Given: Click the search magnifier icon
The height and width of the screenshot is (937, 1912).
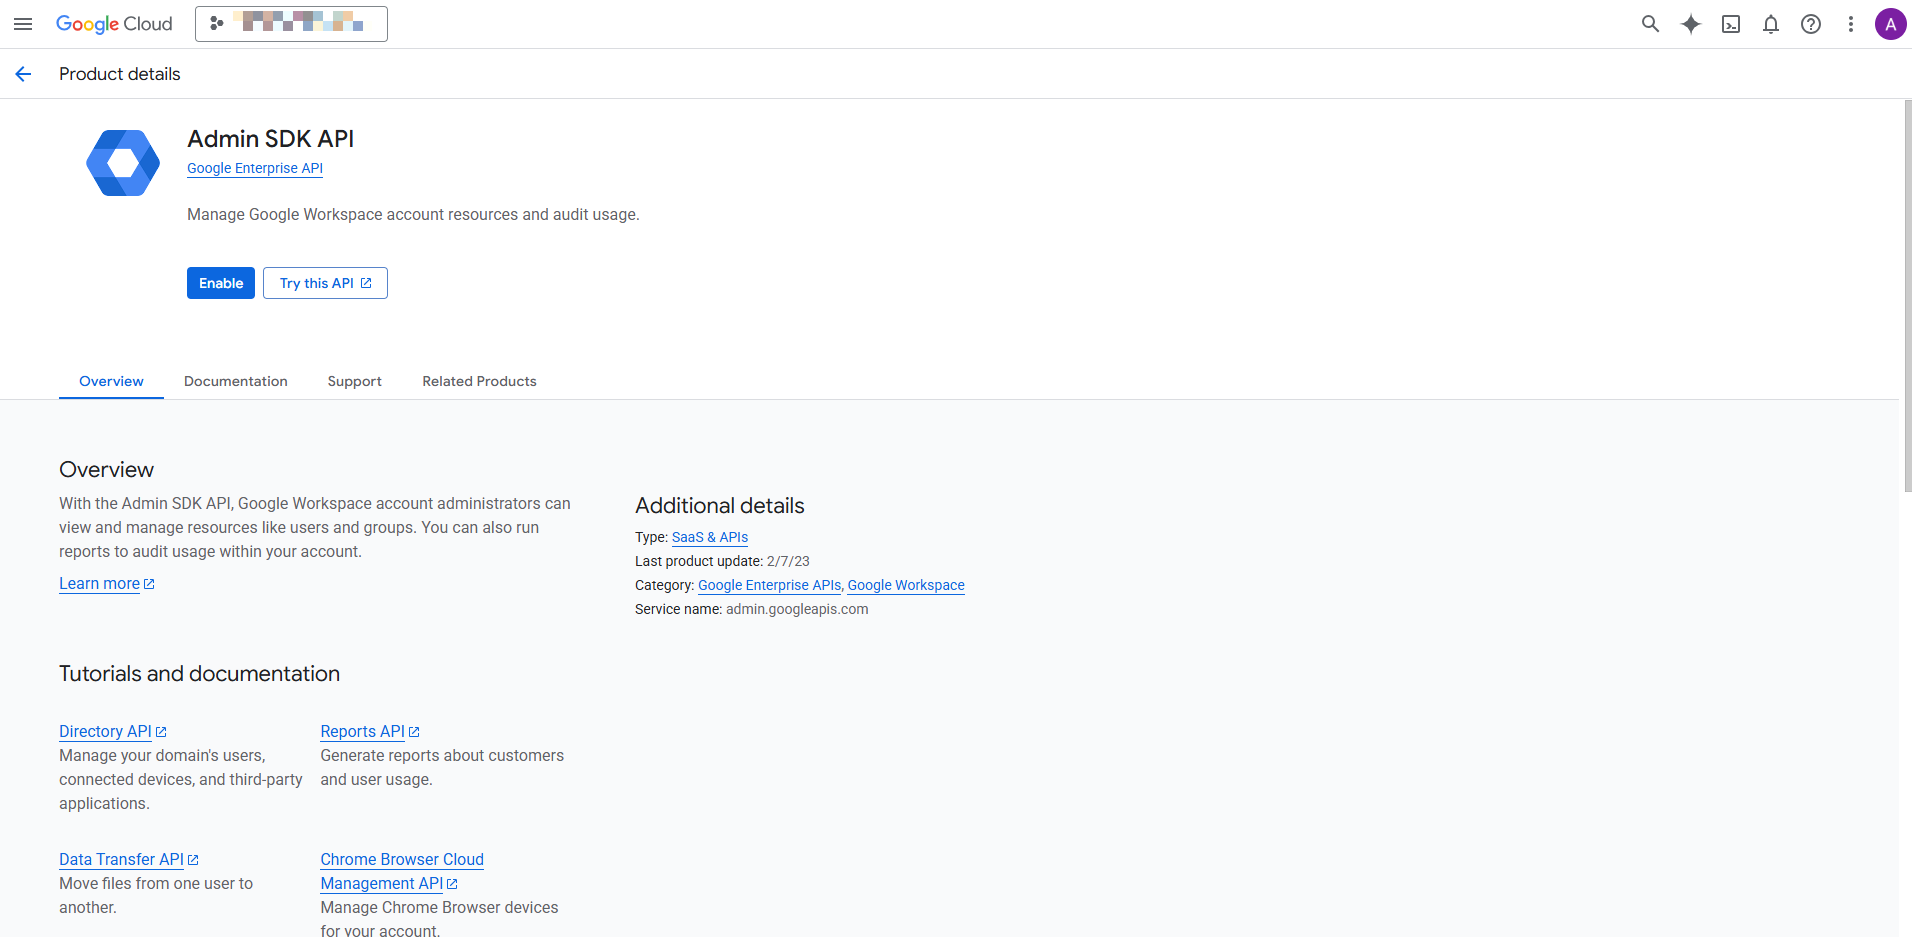Looking at the screenshot, I should click(1650, 24).
